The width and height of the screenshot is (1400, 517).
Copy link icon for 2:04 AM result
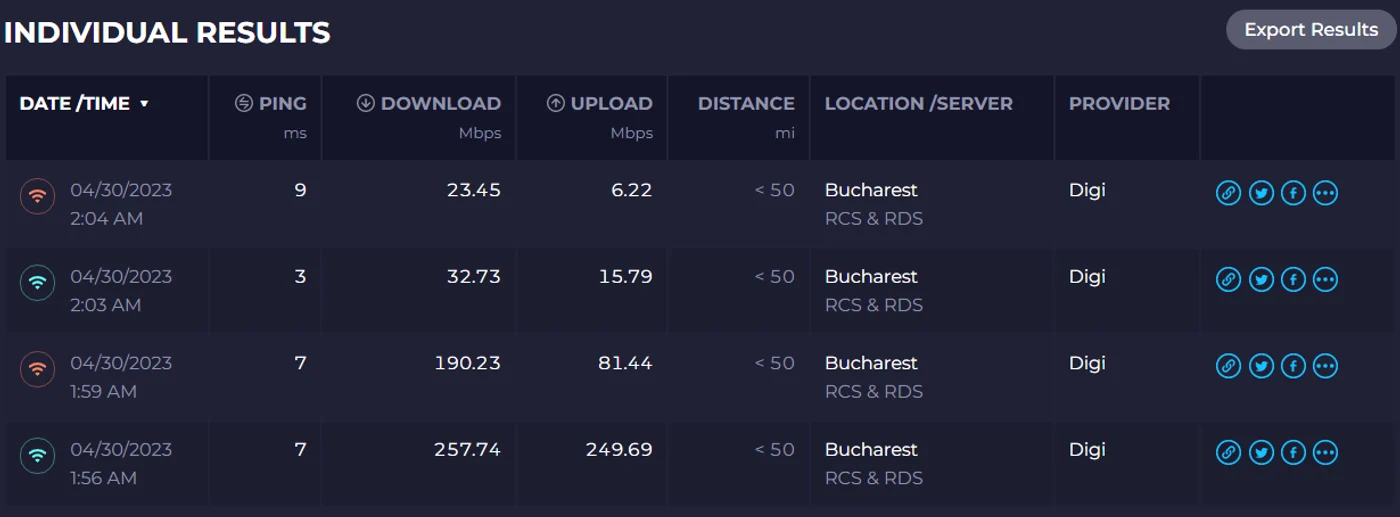coord(1228,193)
